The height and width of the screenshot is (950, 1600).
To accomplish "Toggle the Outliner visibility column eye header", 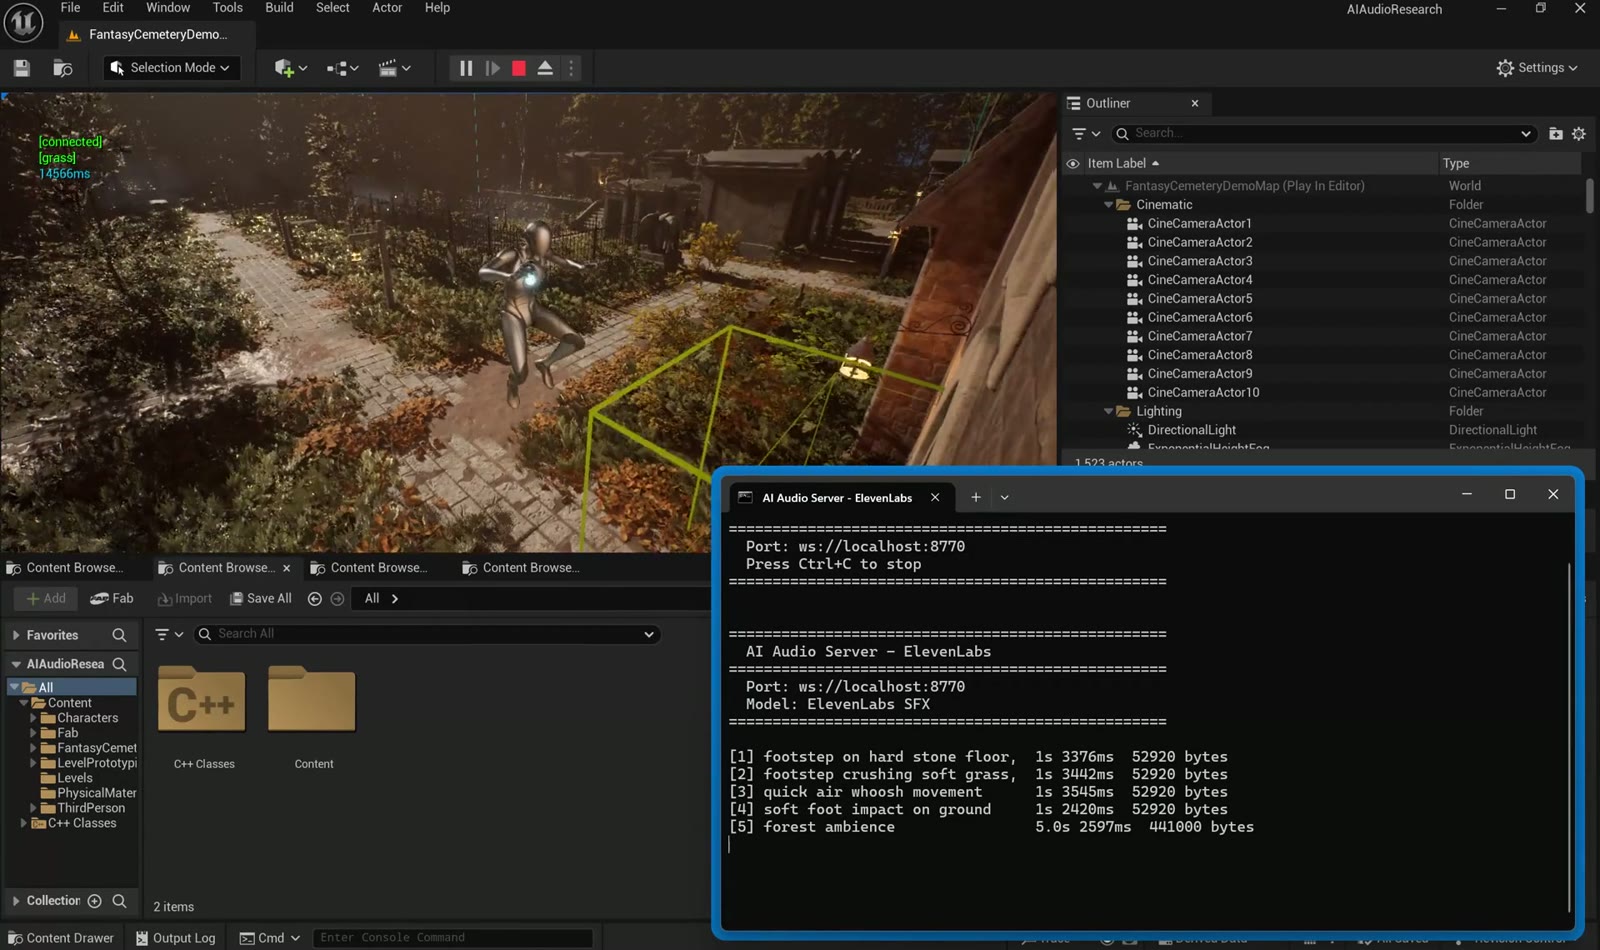I will point(1073,163).
